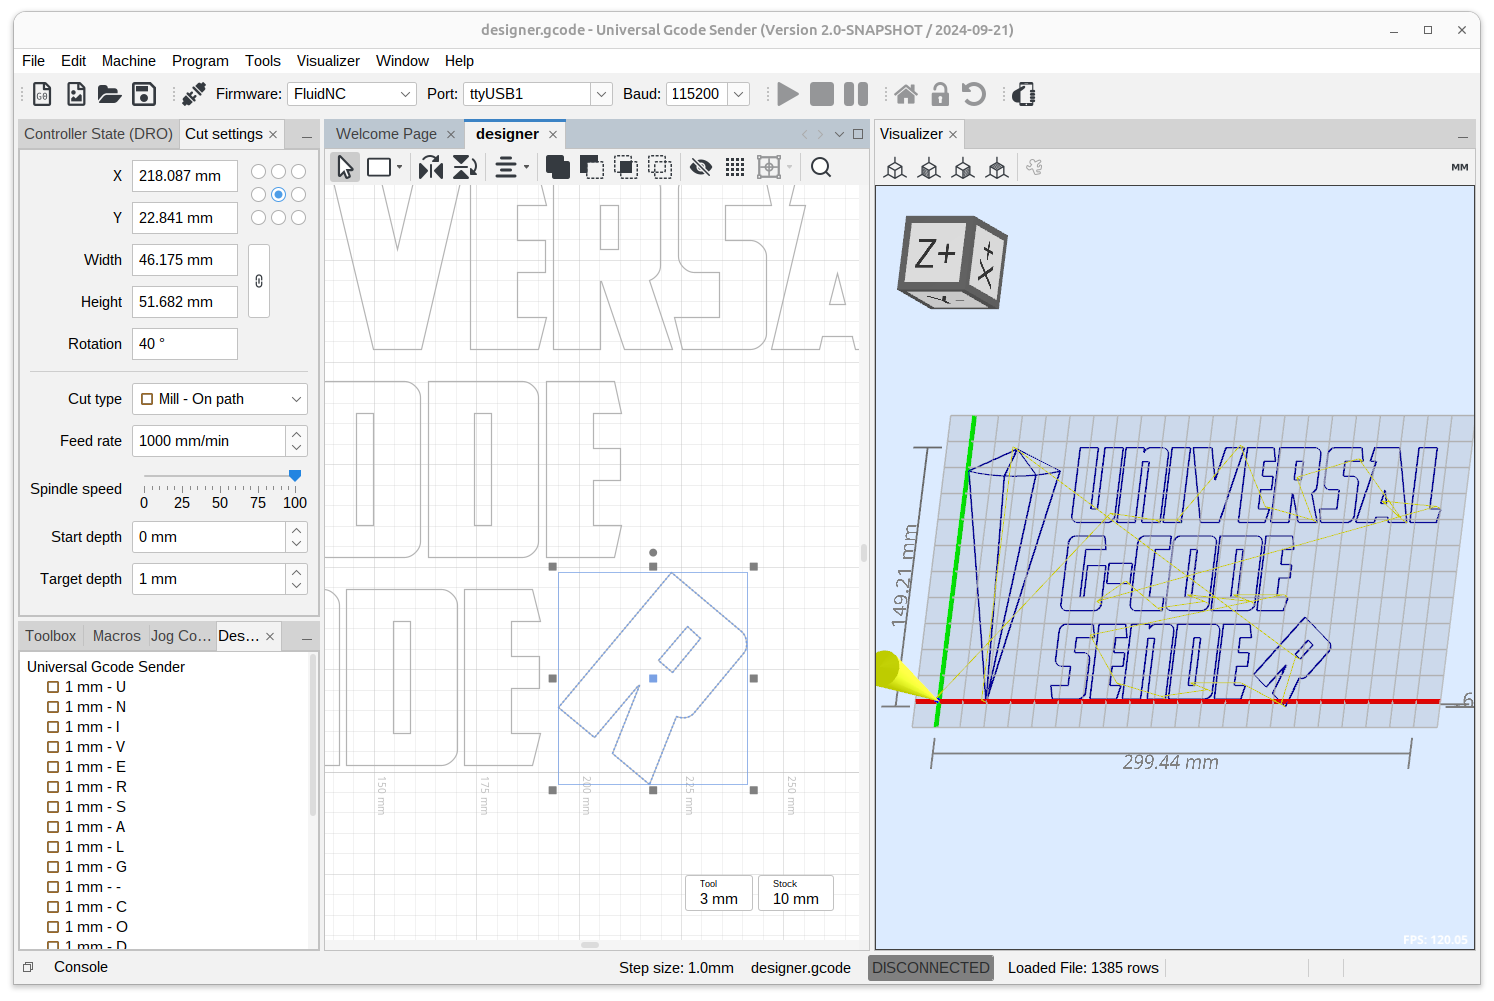This screenshot has width=1494, height=1001.
Task: Open the Machine menu
Action: 128,61
